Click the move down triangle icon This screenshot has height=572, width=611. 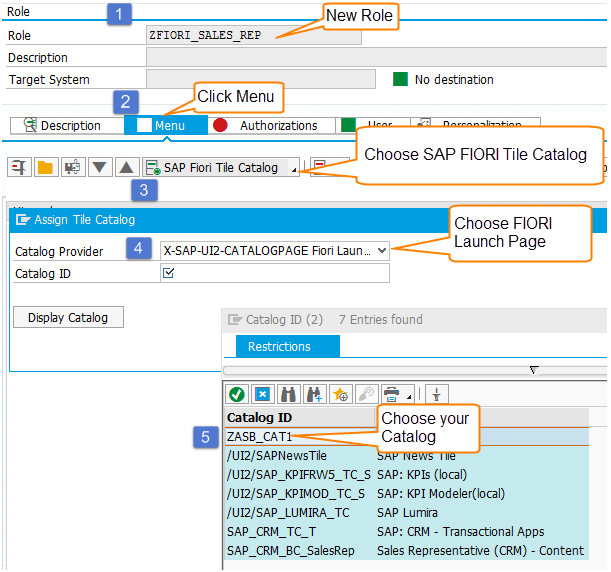point(100,168)
